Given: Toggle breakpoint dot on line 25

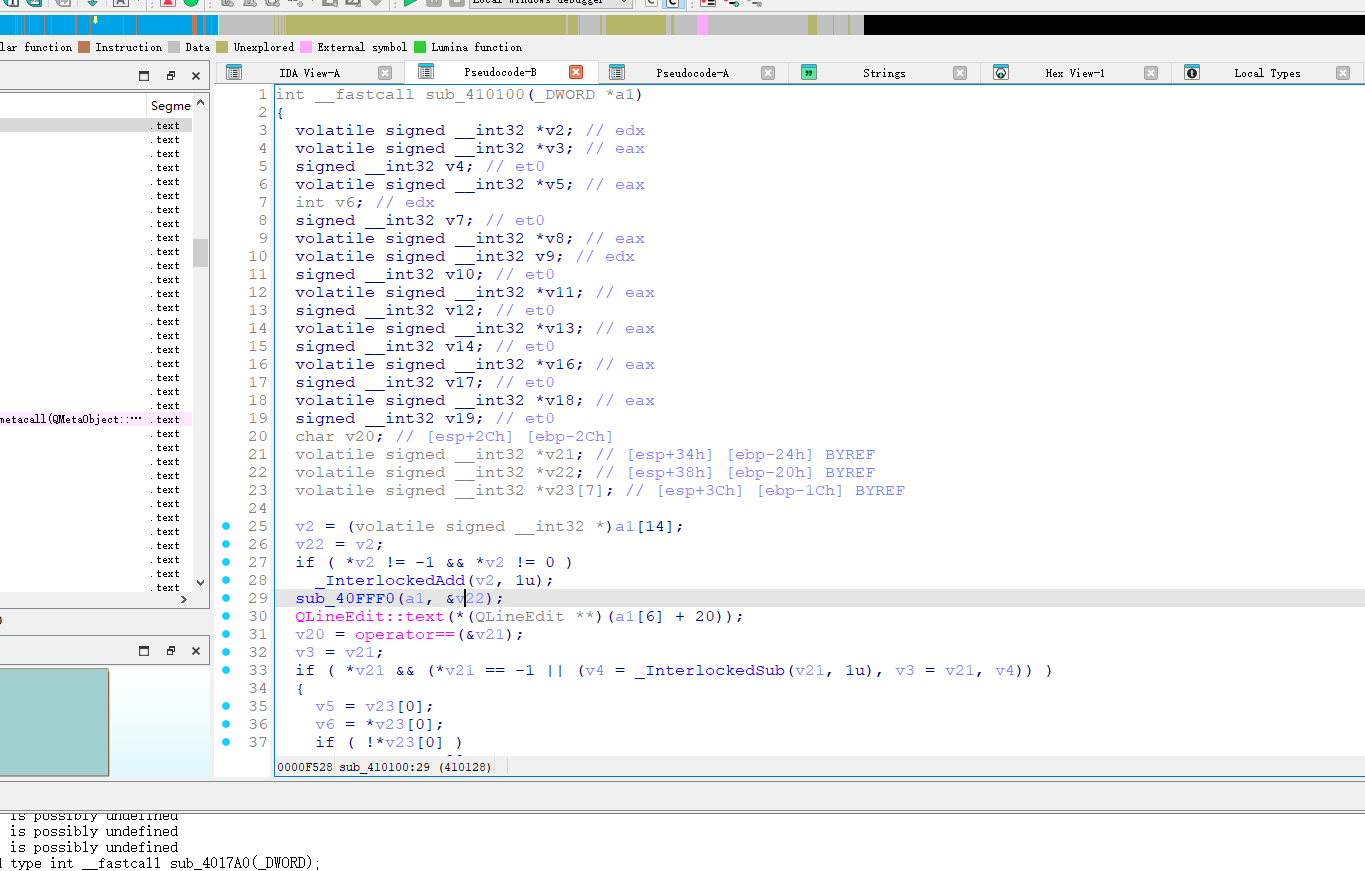Looking at the screenshot, I should [x=226, y=526].
